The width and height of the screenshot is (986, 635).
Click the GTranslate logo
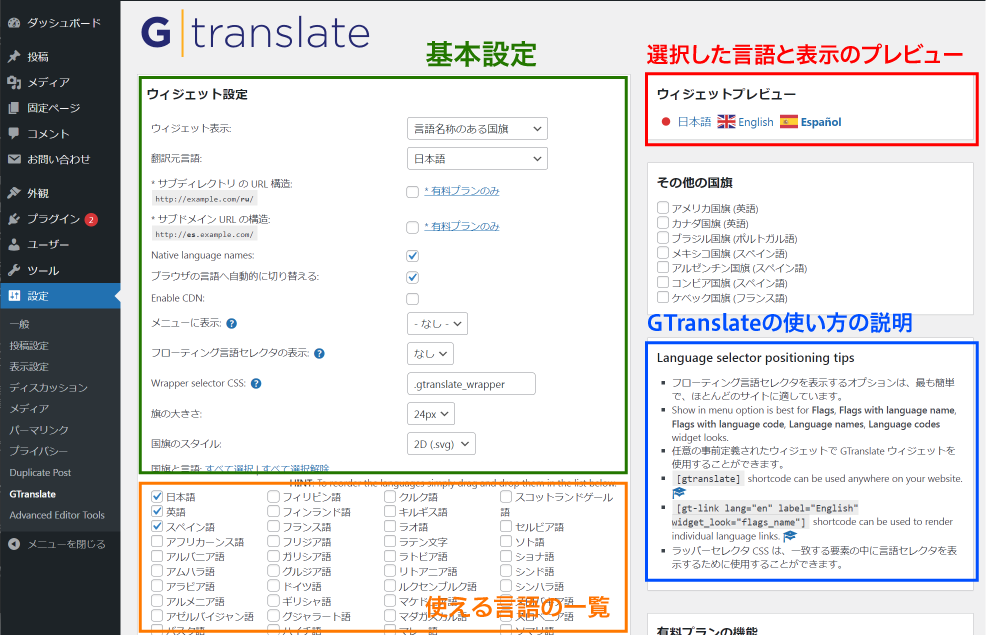tap(255, 33)
